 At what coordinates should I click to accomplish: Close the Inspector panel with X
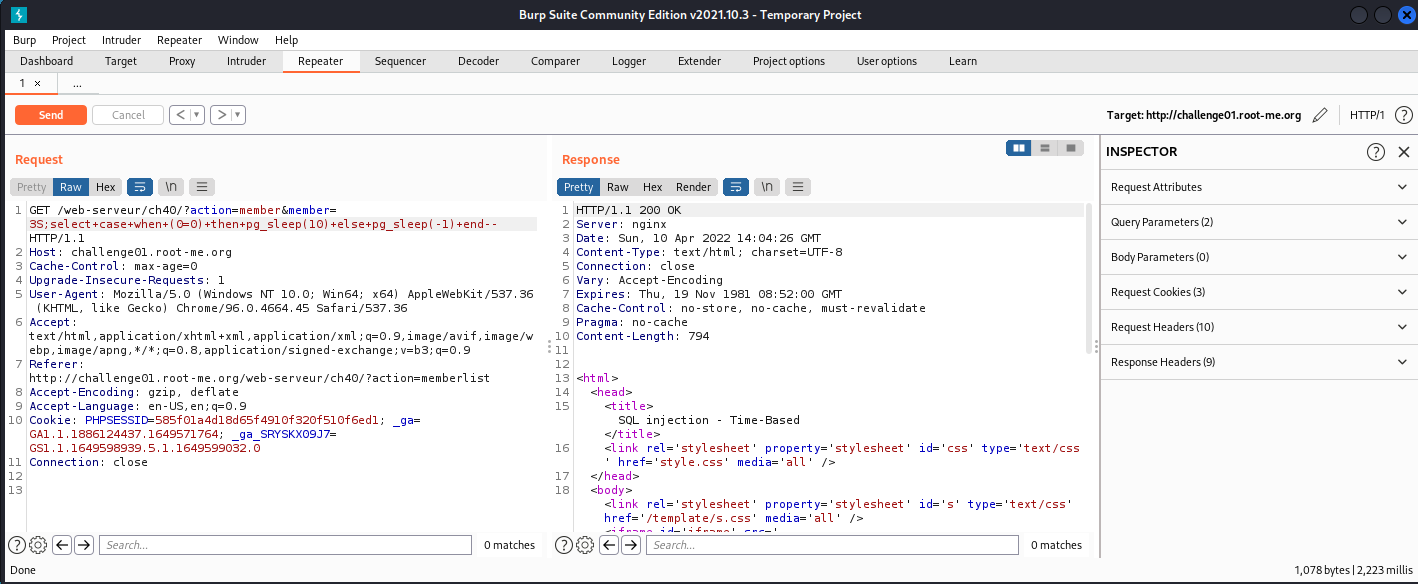click(x=1403, y=152)
